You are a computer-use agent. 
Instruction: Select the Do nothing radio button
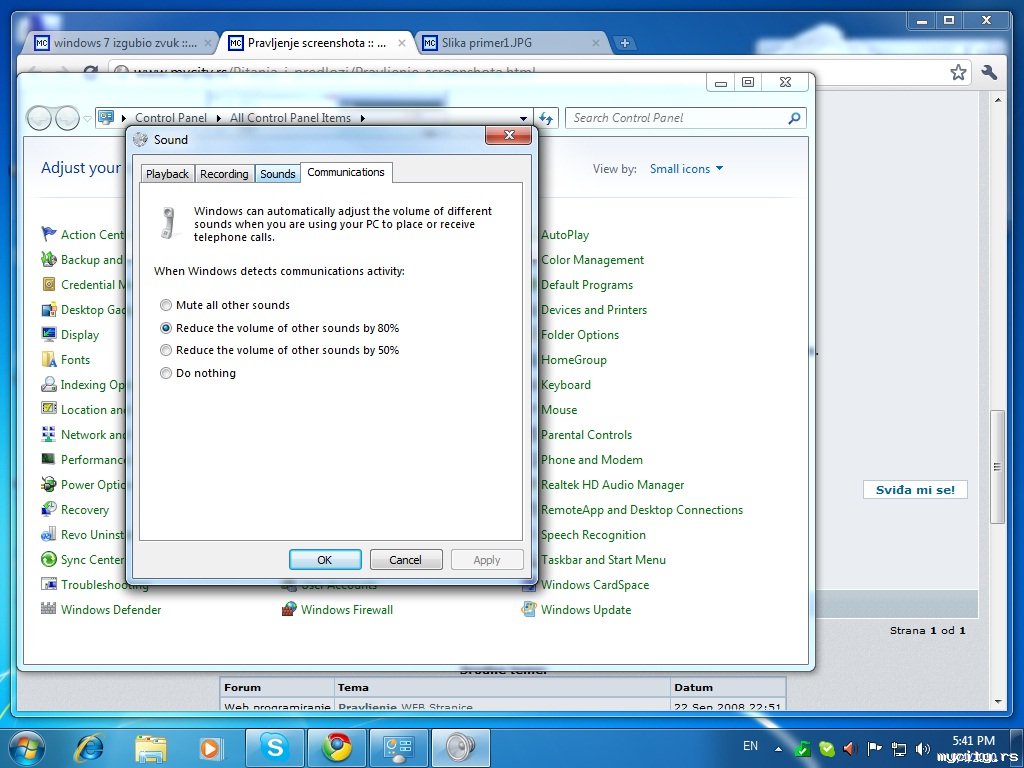pyautogui.click(x=166, y=374)
